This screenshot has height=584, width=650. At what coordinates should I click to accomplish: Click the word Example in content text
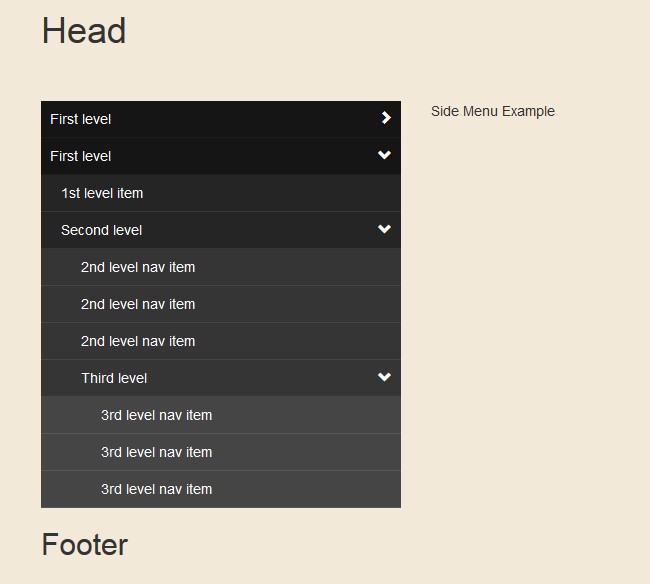(x=528, y=111)
